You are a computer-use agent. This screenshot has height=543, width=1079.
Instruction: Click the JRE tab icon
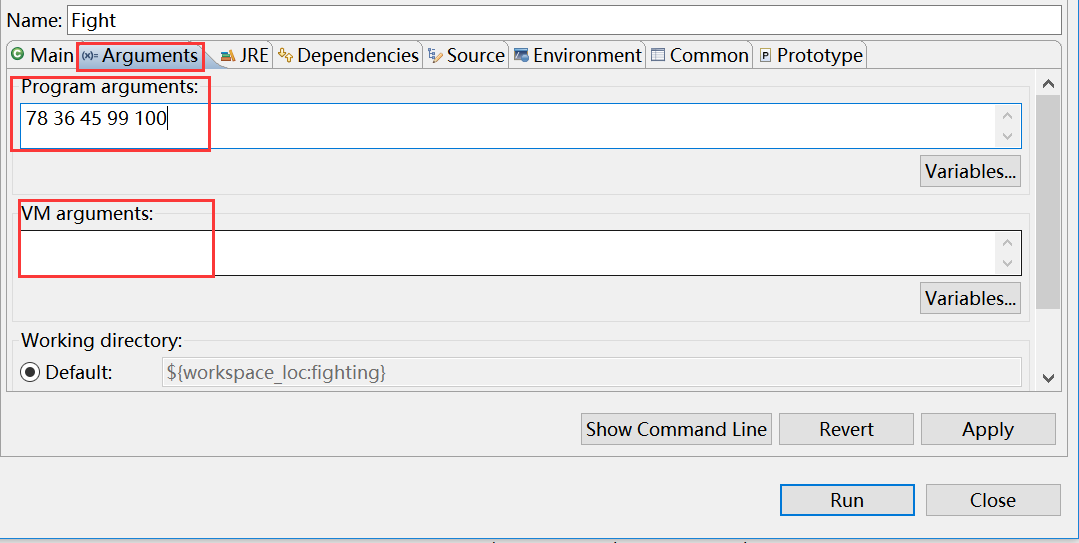228,55
